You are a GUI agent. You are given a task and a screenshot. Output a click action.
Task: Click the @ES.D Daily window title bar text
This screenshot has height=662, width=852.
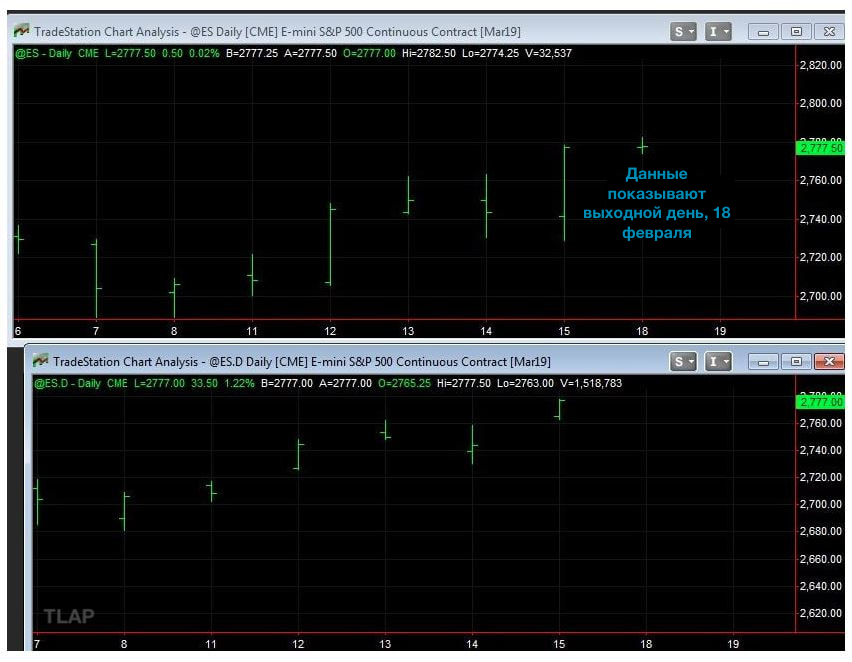(302, 361)
